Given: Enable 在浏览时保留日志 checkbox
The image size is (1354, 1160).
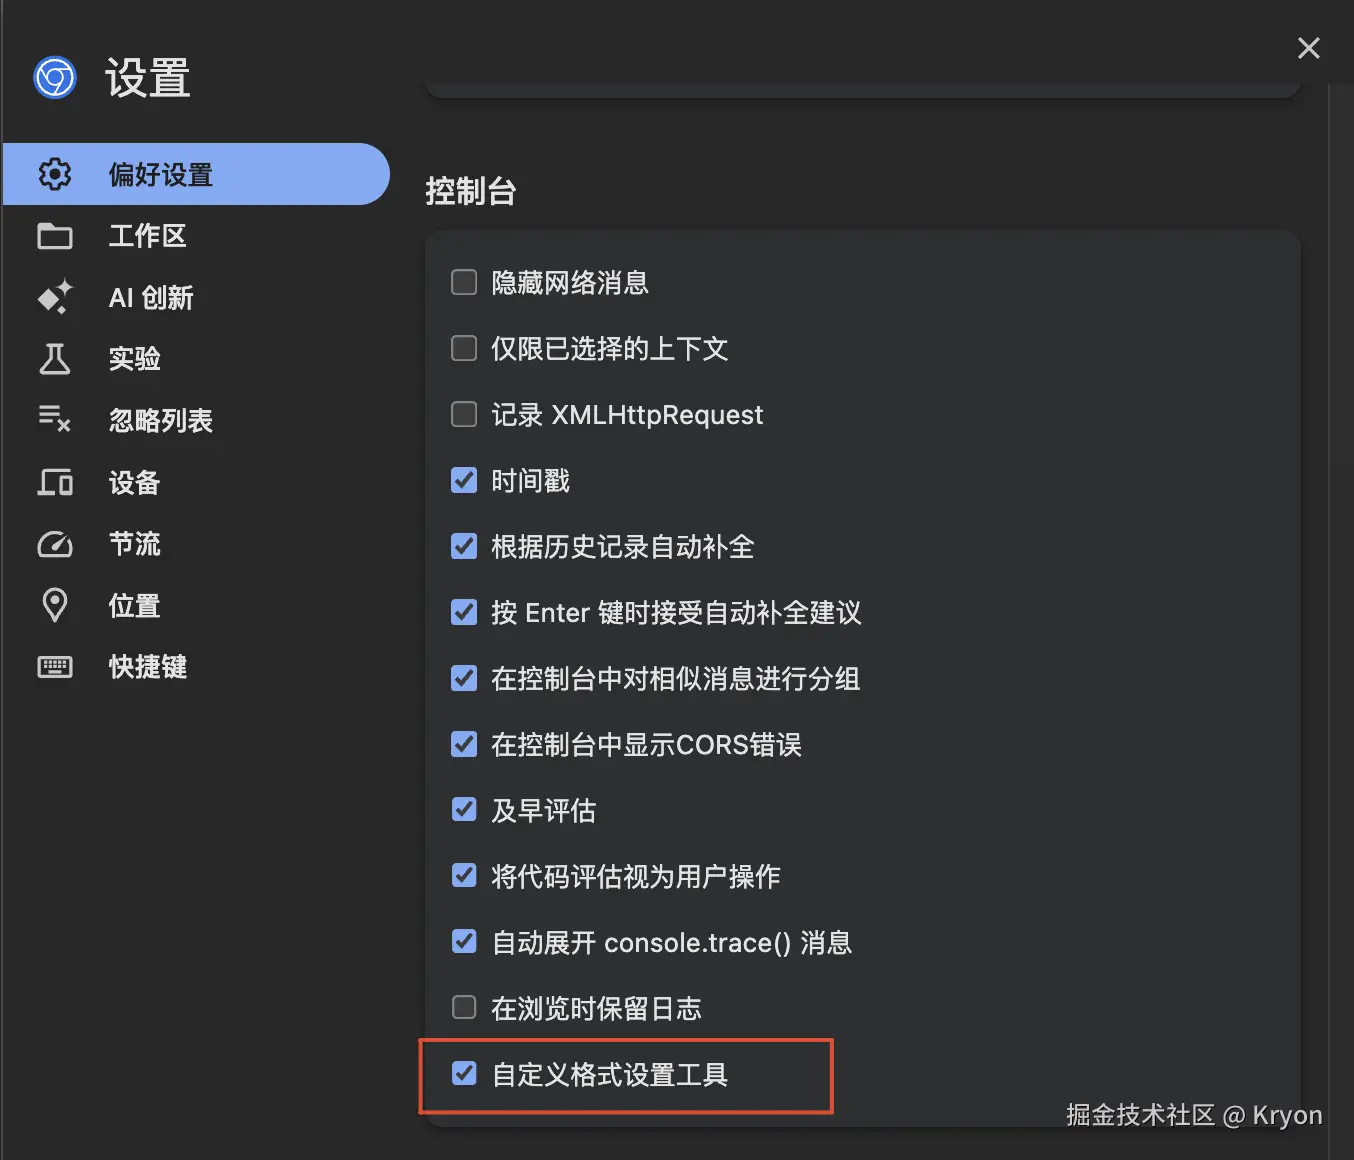Looking at the screenshot, I should (x=464, y=1007).
